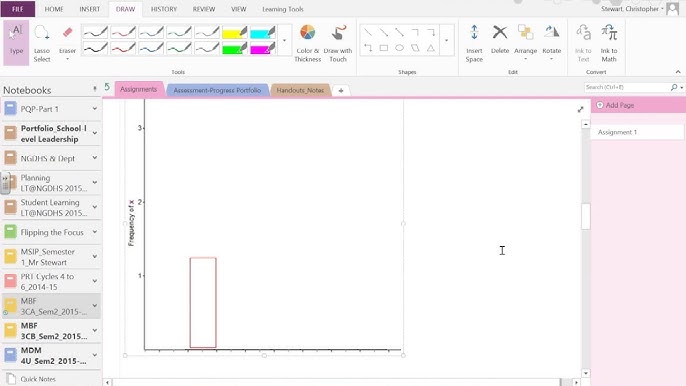Click the Add Page button
The image size is (686, 386).
tap(615, 105)
